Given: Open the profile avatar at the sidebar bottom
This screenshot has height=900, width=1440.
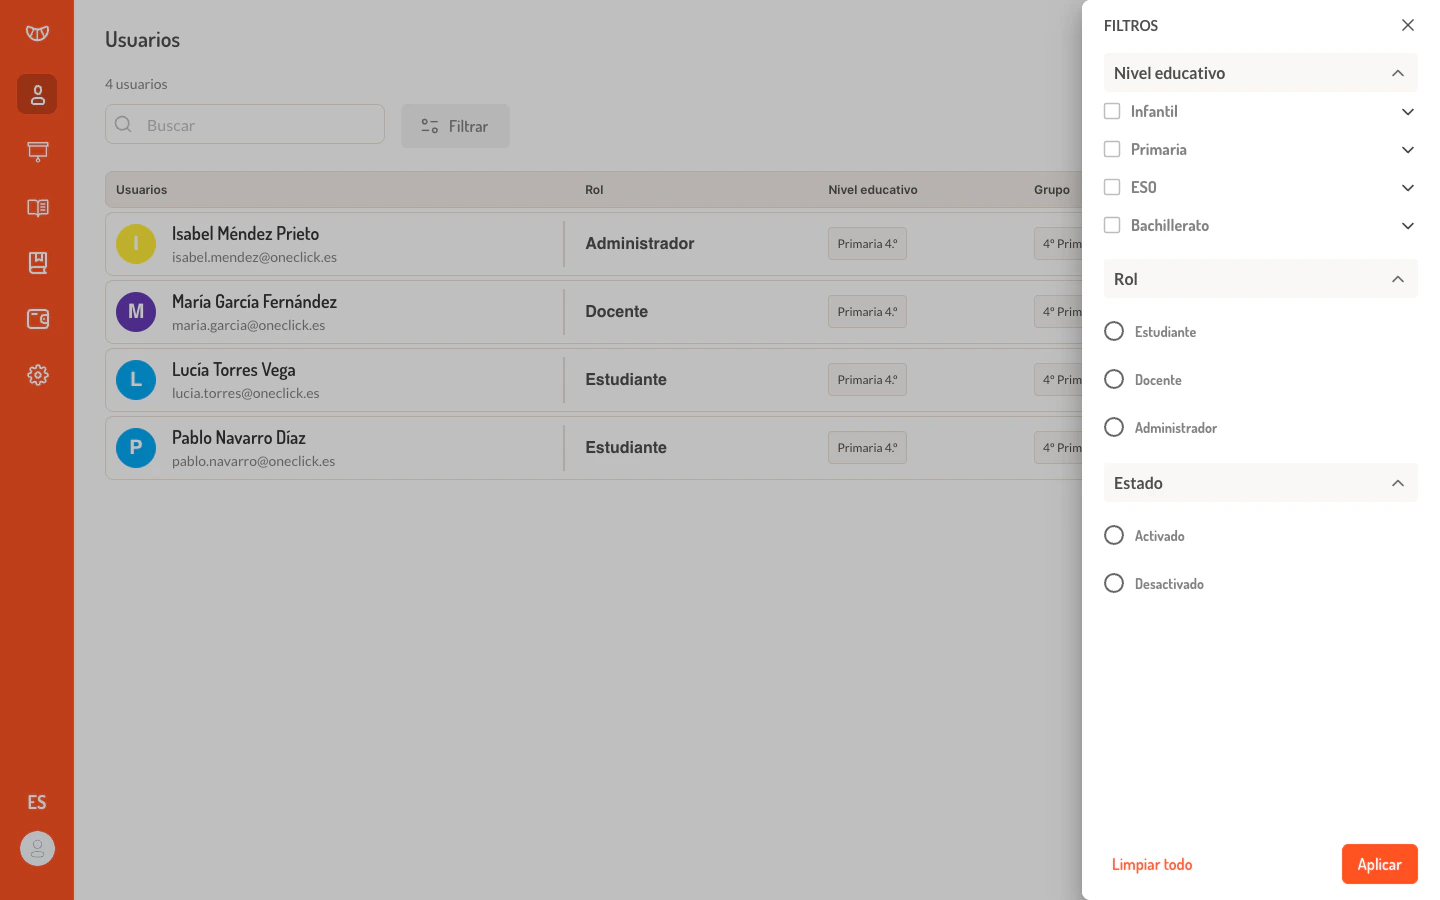Looking at the screenshot, I should [x=37, y=849].
